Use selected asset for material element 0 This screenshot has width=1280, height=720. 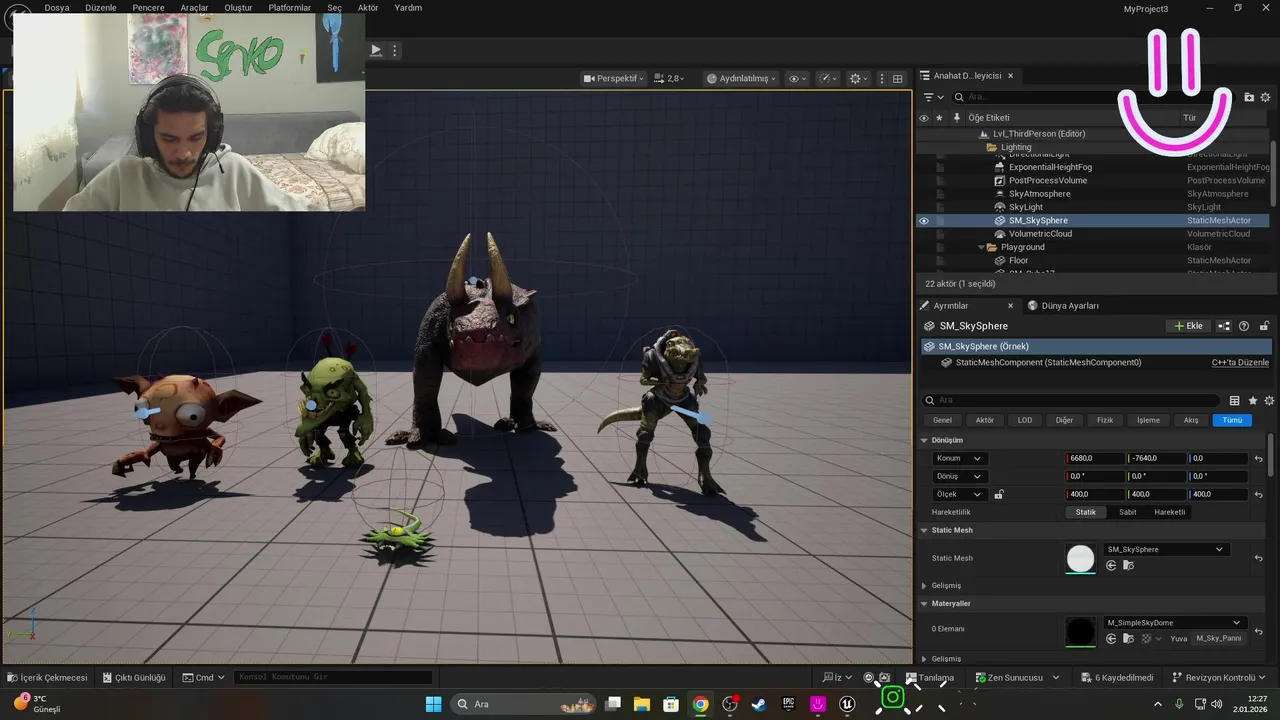click(1111, 638)
